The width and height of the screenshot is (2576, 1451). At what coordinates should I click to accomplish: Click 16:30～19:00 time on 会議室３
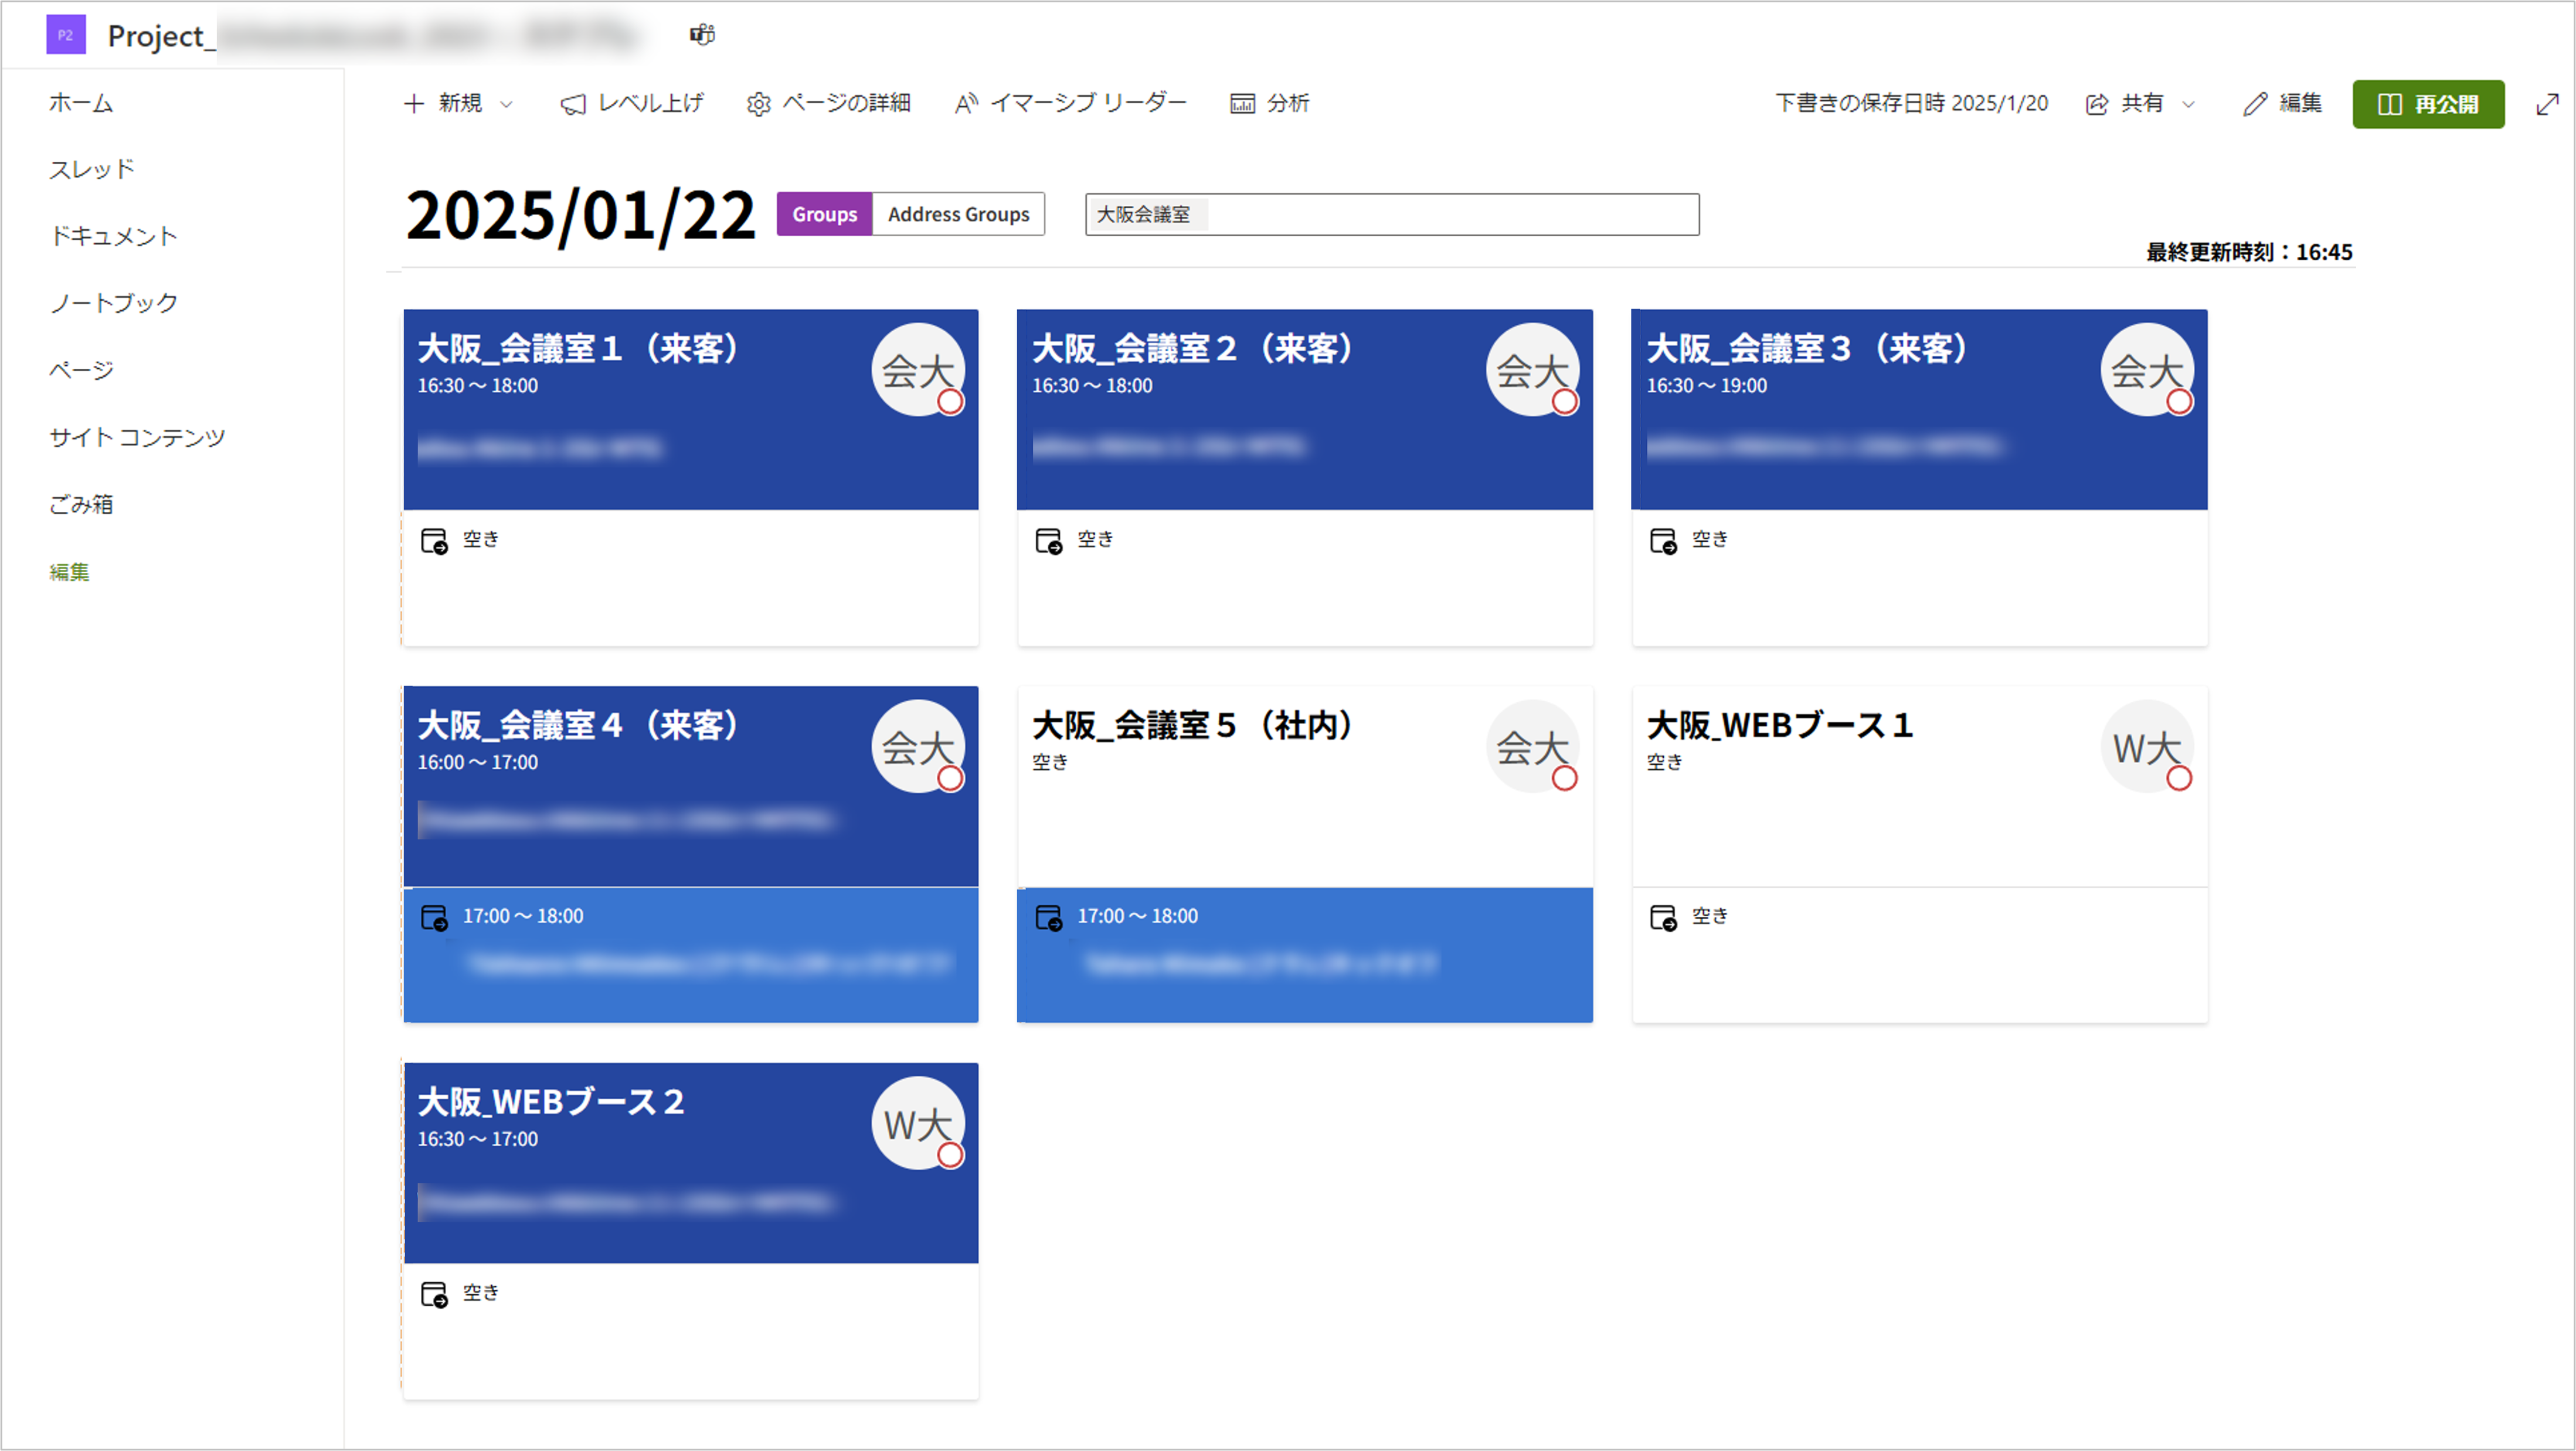(x=1707, y=386)
